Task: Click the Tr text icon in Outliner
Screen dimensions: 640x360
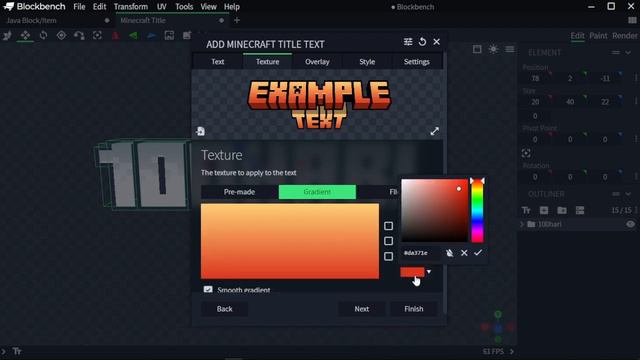Action: pos(526,210)
